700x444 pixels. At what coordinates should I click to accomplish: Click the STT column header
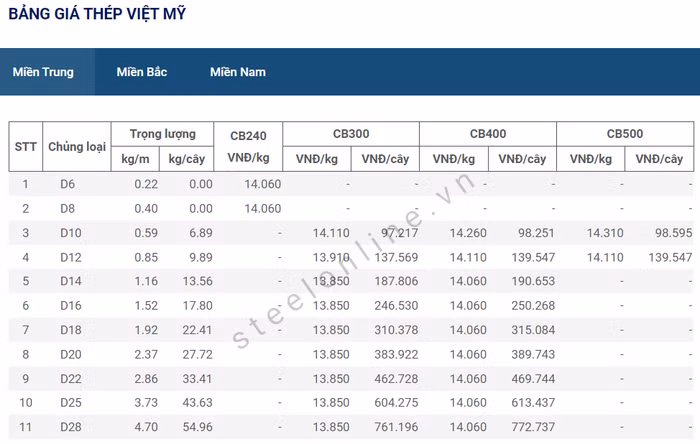26,146
